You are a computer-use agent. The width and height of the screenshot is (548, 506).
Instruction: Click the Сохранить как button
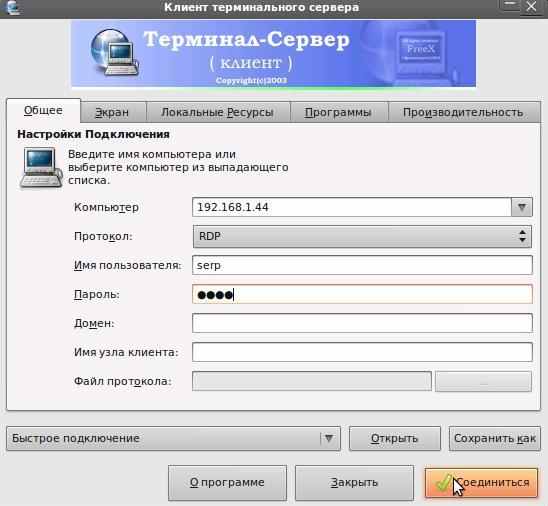495,438
